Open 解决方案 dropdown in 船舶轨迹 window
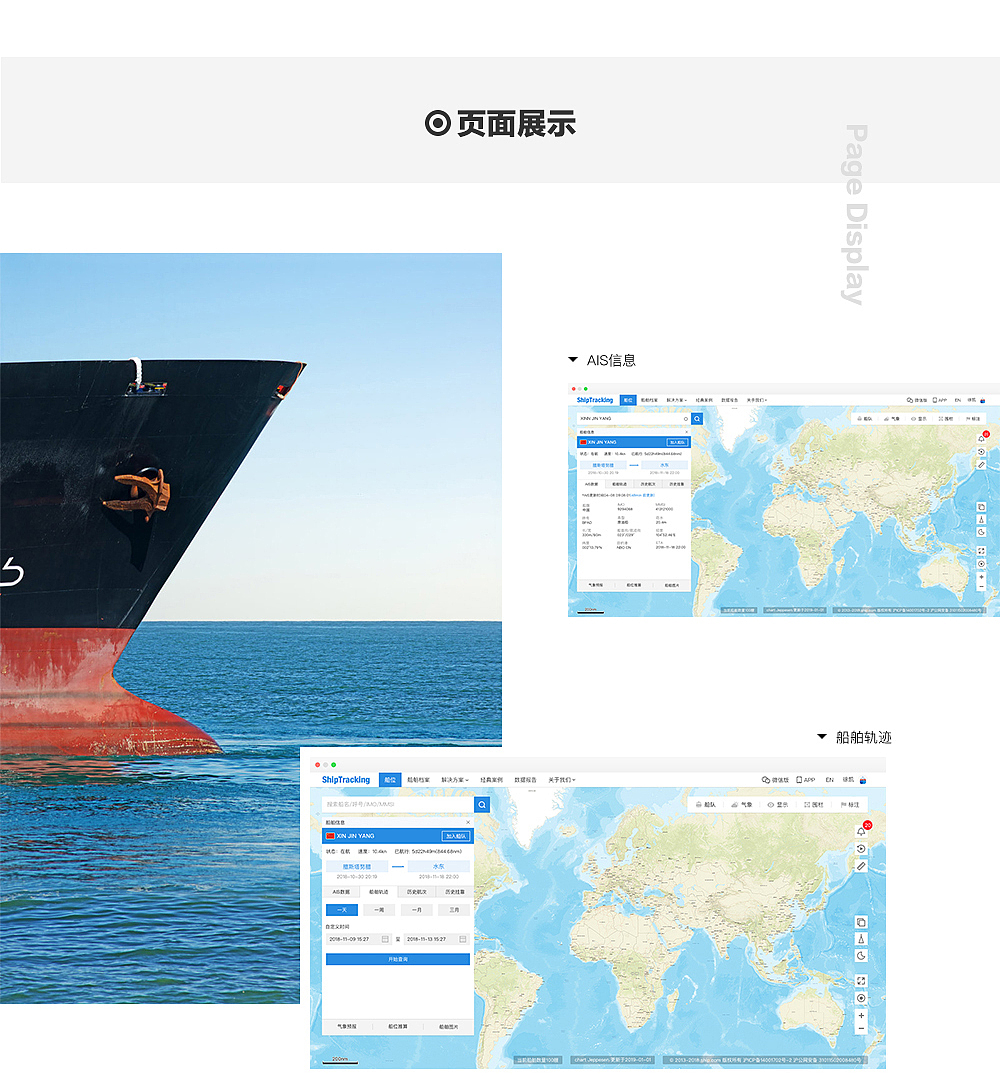 click(455, 780)
